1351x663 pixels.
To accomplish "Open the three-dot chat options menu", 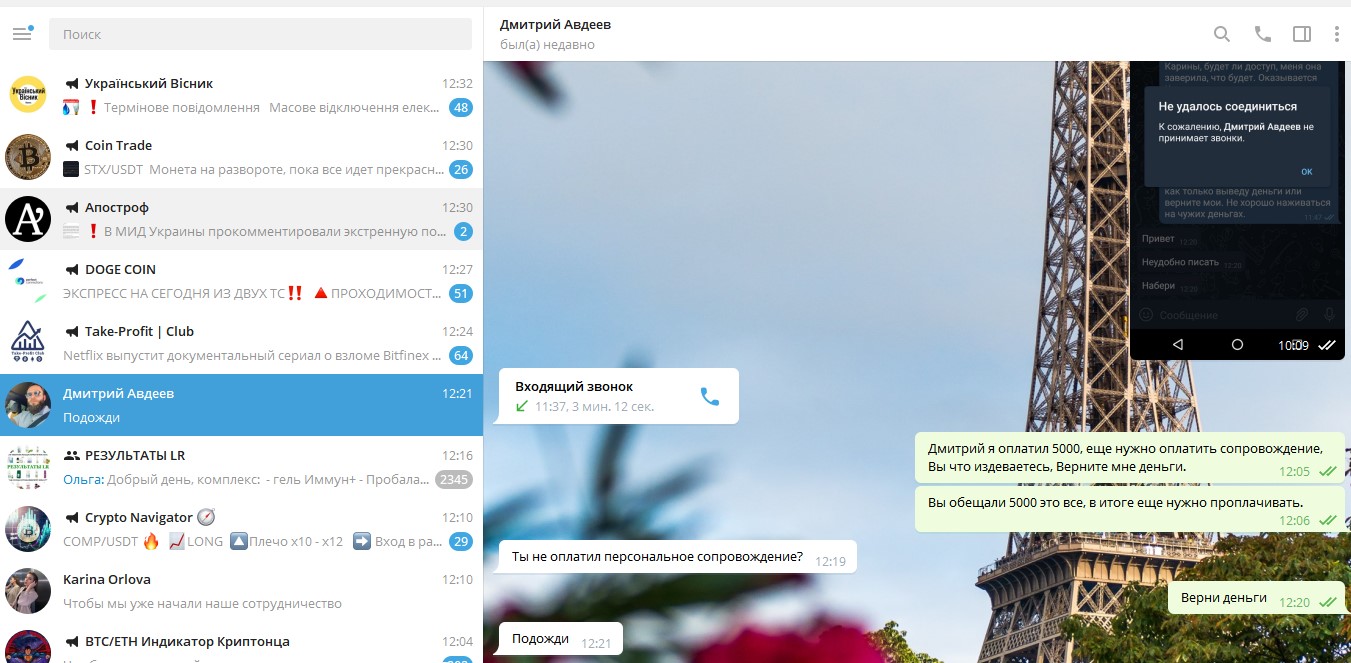I will 1336,34.
